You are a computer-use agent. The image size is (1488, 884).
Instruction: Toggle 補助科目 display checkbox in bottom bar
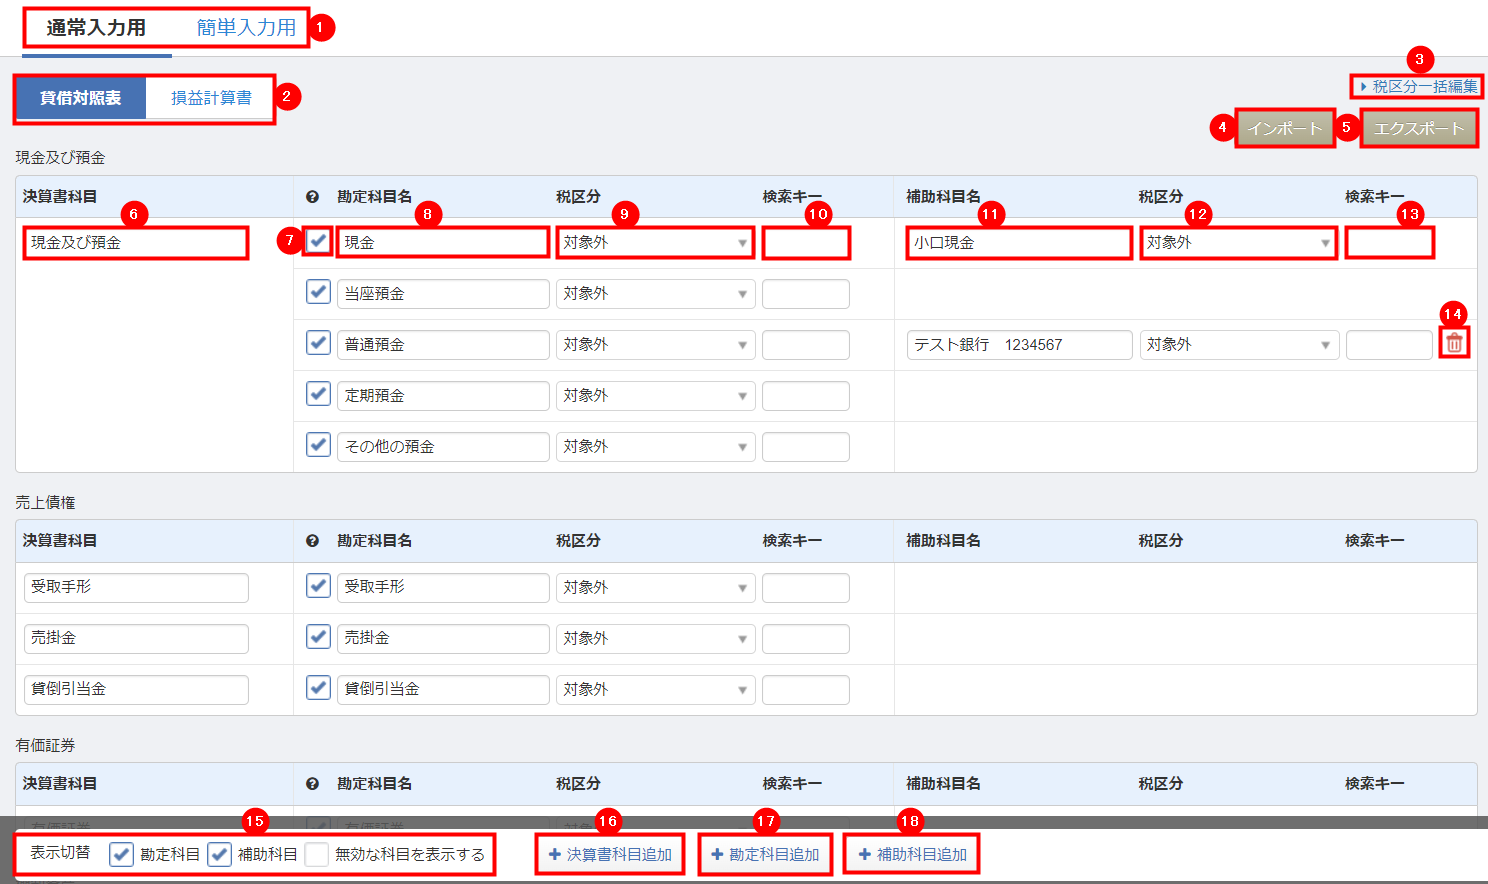click(219, 854)
